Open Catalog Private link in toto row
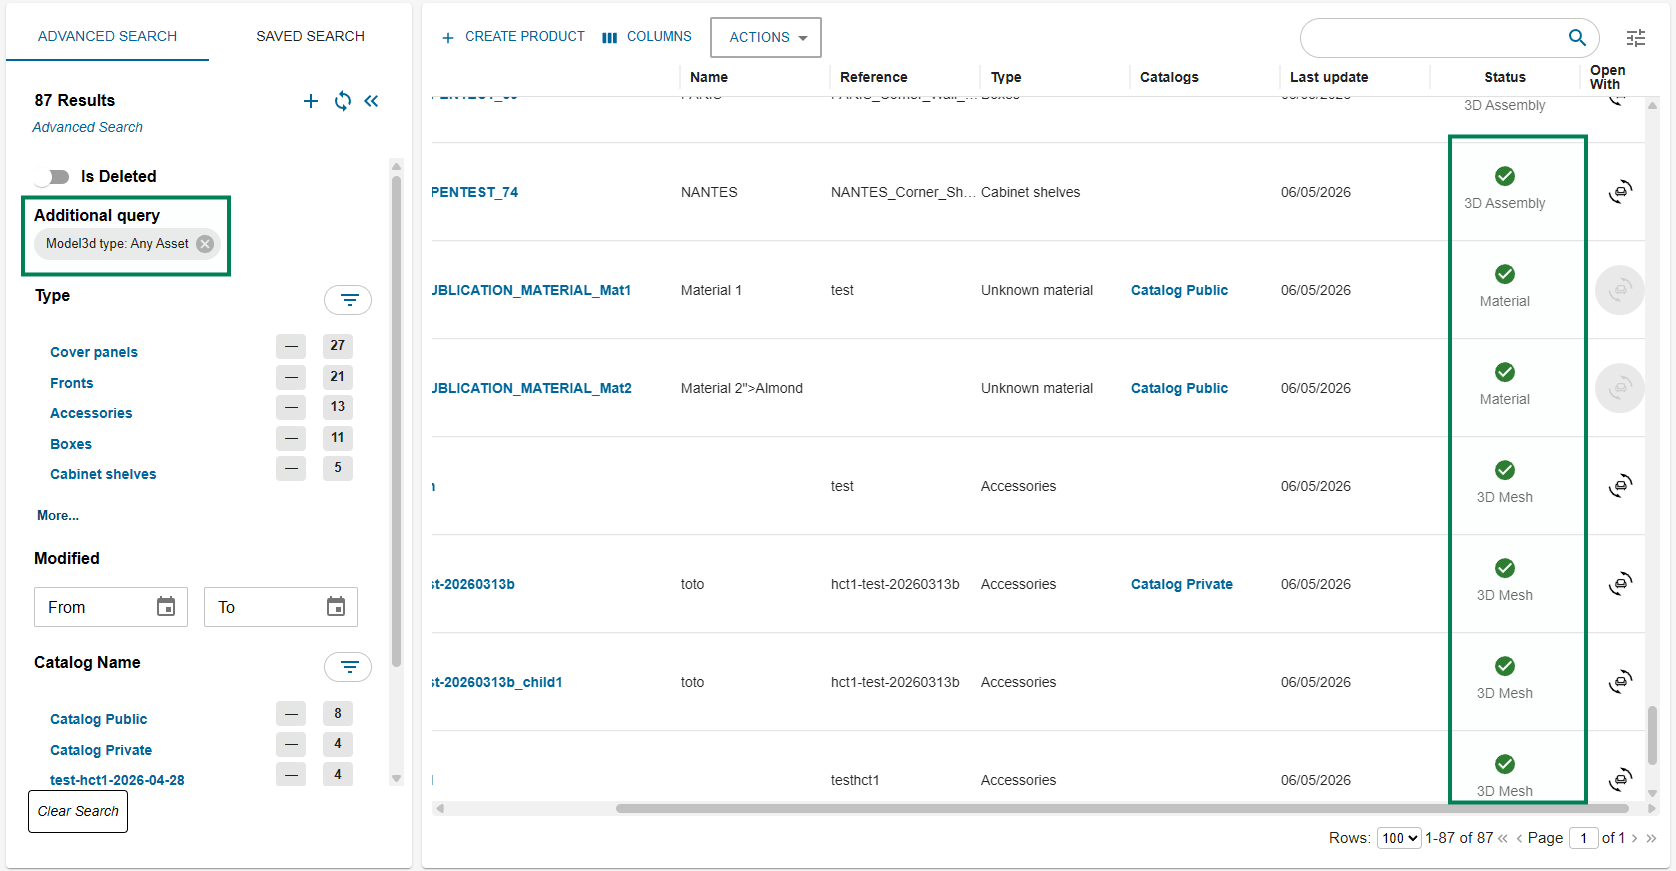Image resolution: width=1676 pixels, height=871 pixels. pyautogui.click(x=1182, y=584)
